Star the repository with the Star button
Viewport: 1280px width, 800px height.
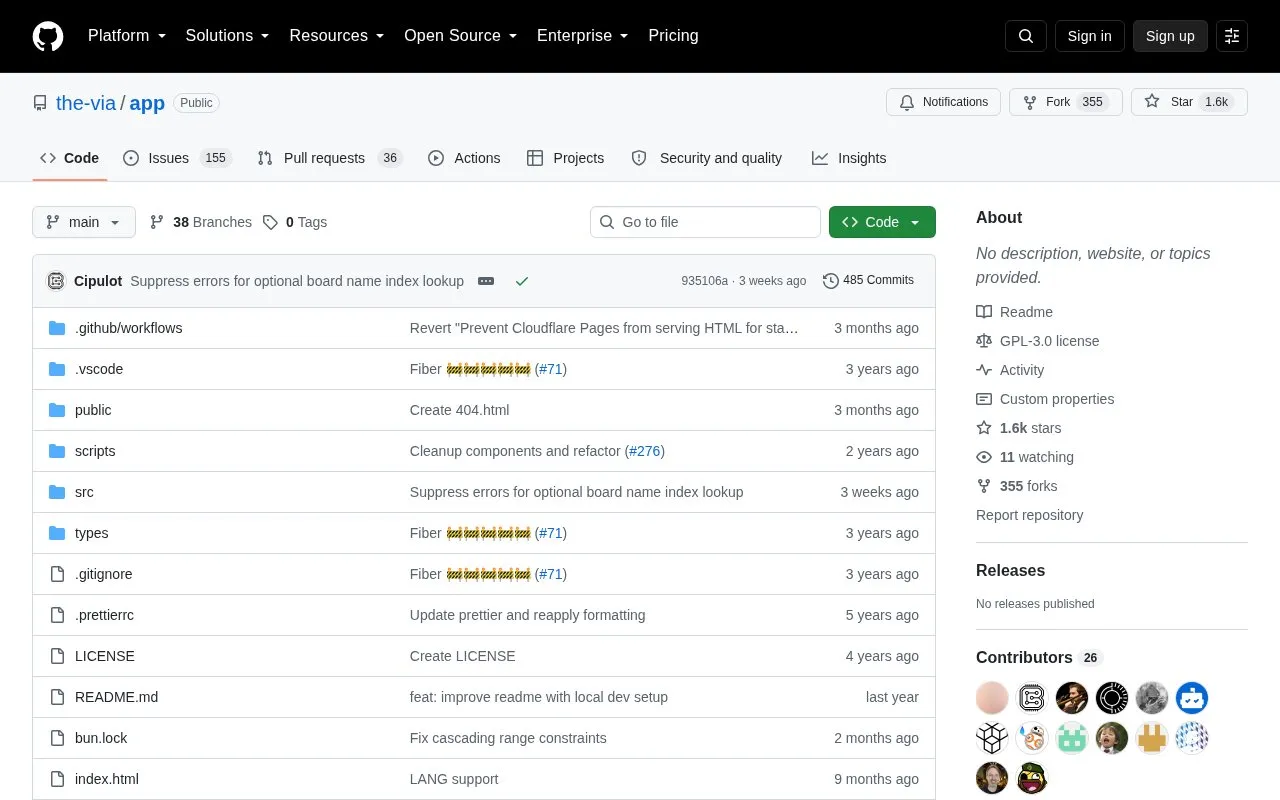[x=1189, y=102]
